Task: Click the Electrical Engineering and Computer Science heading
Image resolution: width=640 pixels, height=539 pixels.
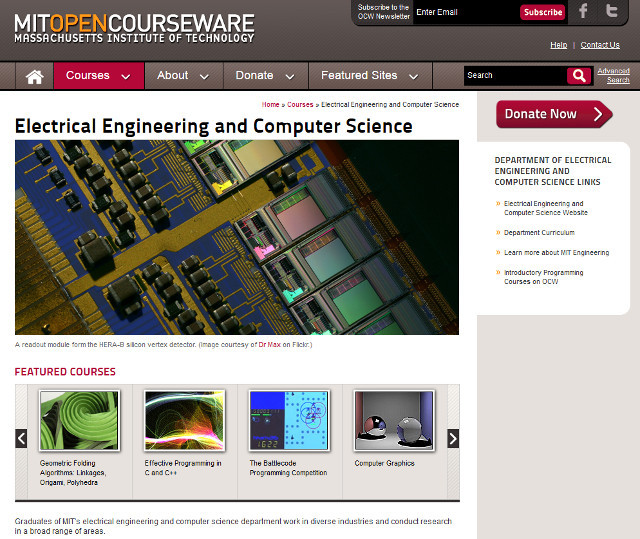Action: 213,126
